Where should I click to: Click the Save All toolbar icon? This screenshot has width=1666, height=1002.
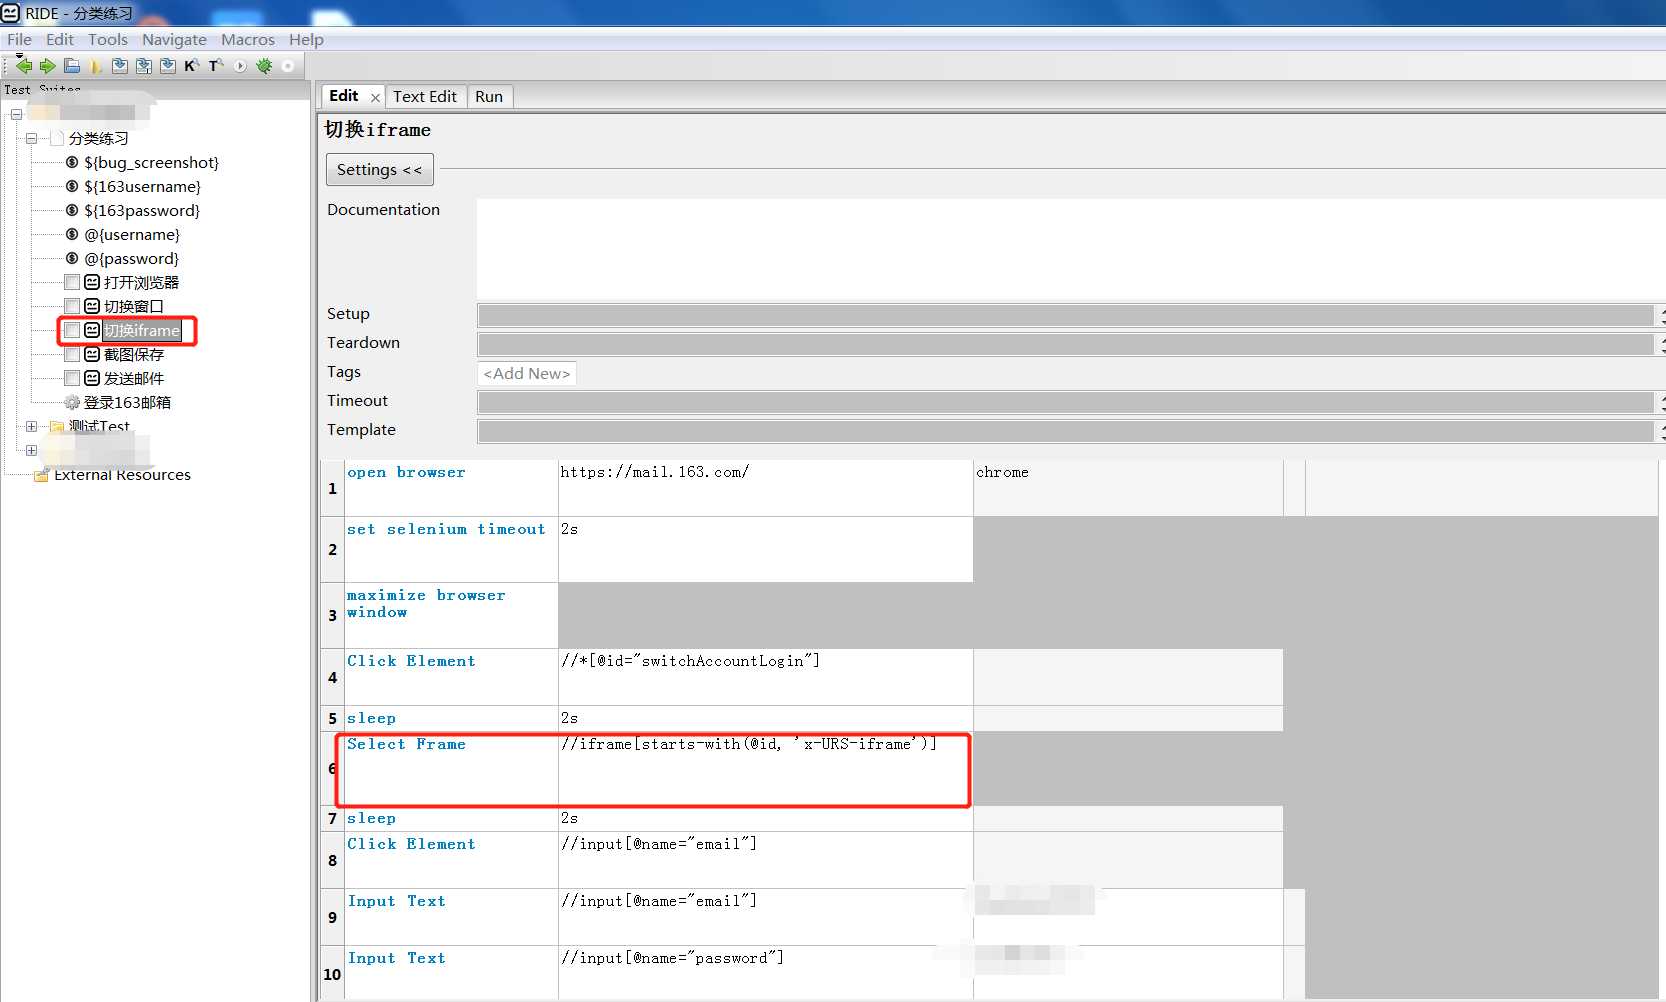pyautogui.click(x=144, y=66)
